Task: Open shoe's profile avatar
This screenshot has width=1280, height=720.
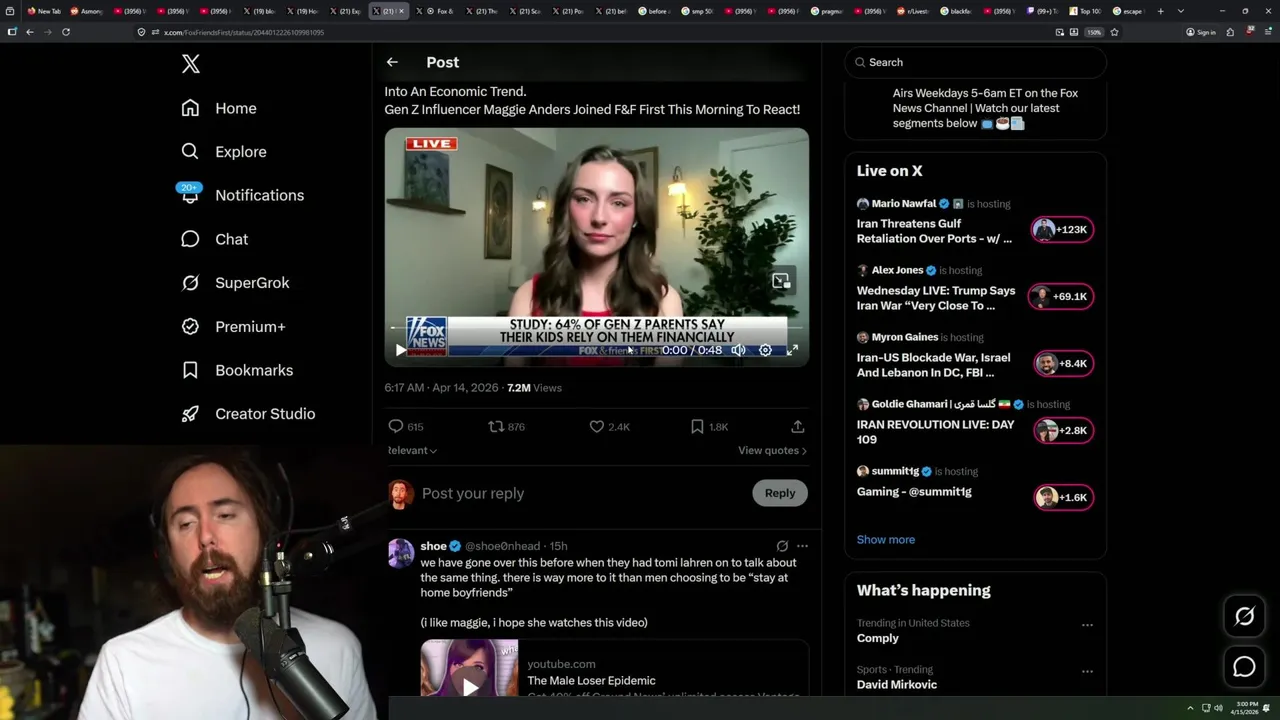Action: 401,553
